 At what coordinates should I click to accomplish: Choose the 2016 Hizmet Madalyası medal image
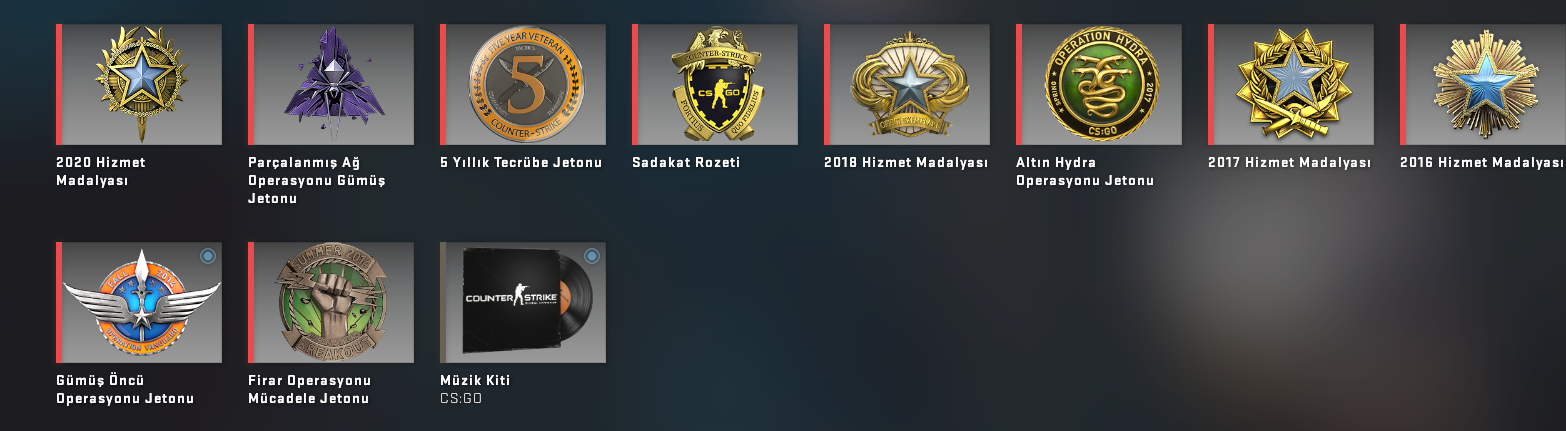pyautogui.click(x=1483, y=84)
